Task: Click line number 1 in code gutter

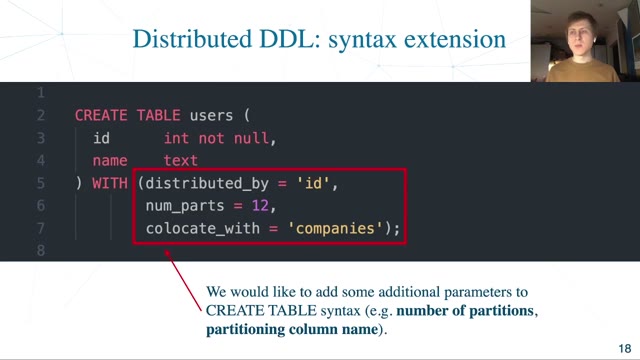Action: coord(41,93)
